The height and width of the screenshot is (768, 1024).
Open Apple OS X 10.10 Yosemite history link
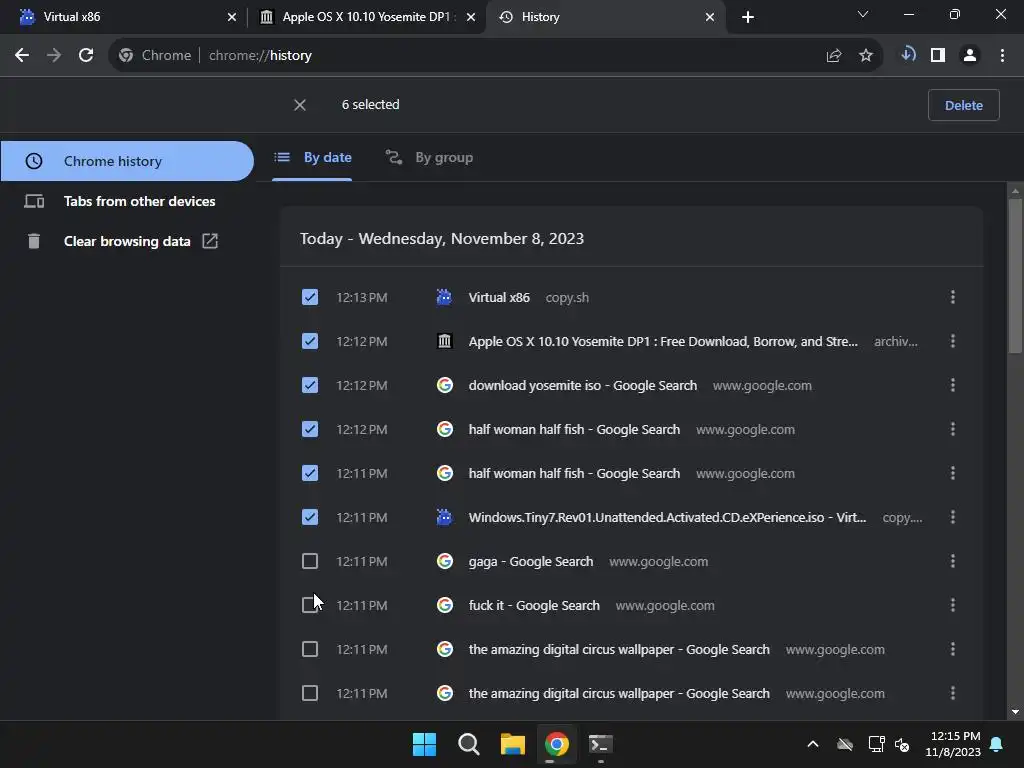click(x=663, y=341)
